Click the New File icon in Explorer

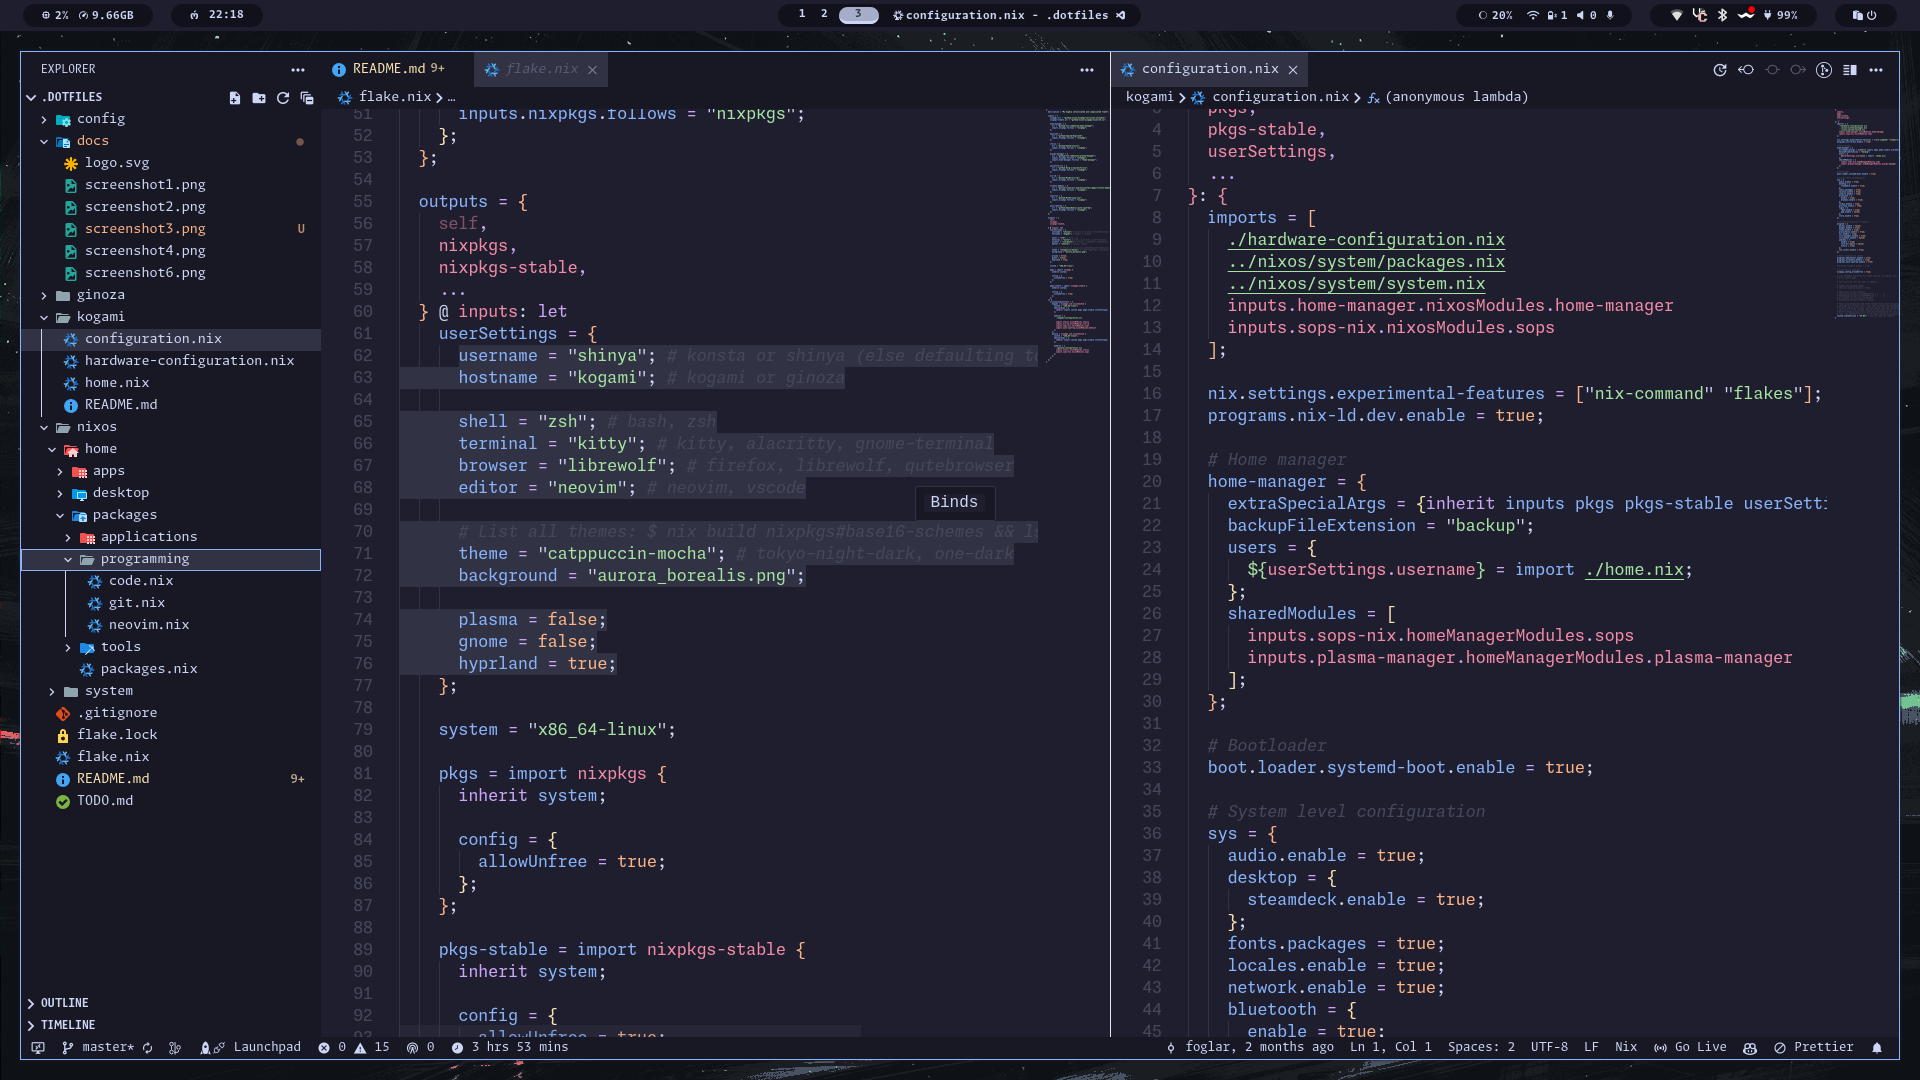click(235, 98)
